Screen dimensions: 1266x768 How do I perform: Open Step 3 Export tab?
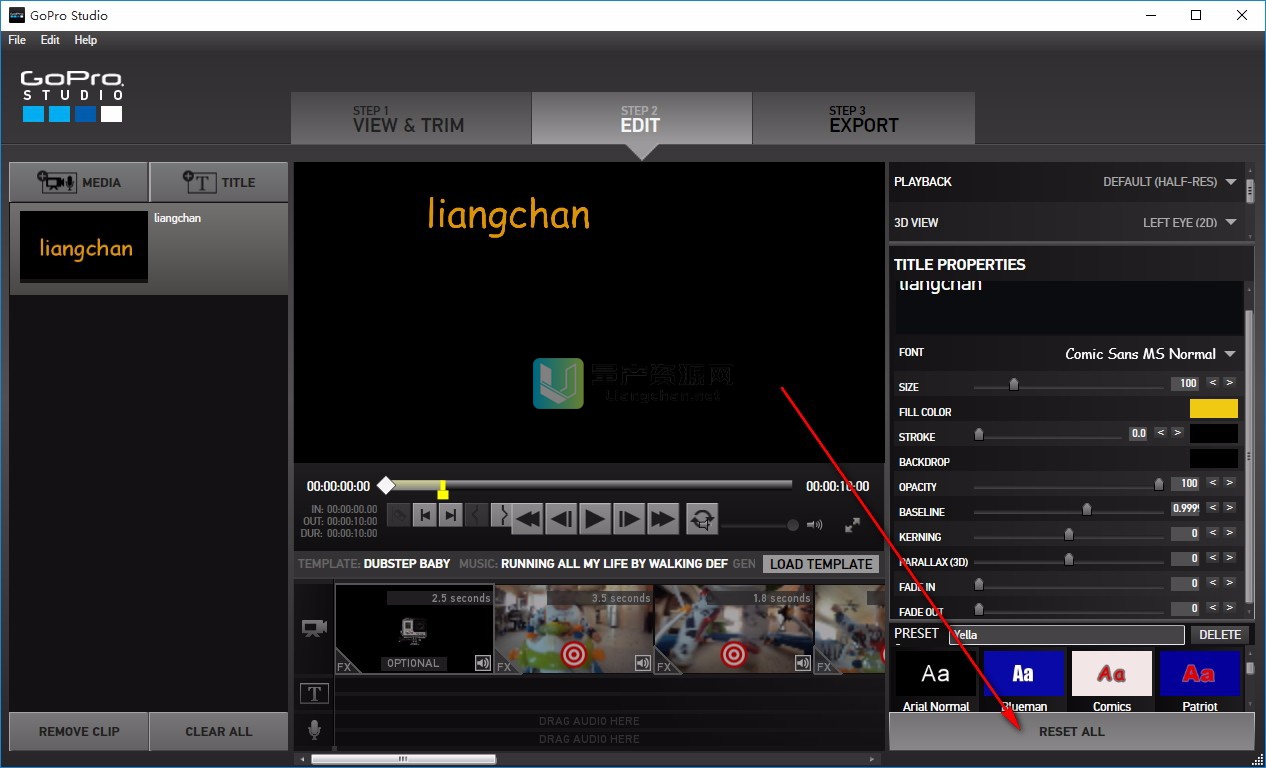click(863, 119)
